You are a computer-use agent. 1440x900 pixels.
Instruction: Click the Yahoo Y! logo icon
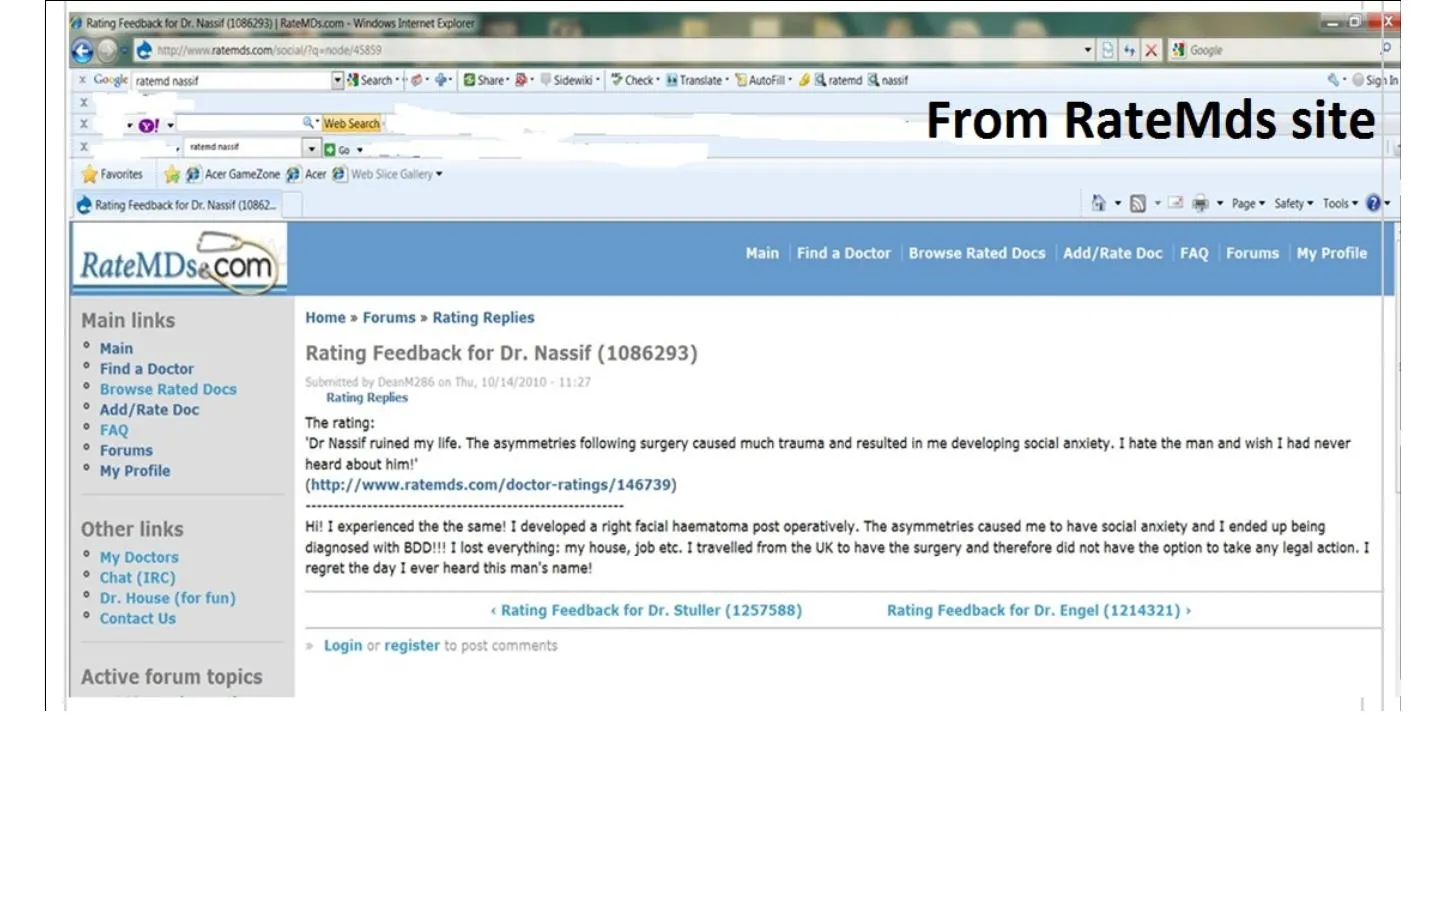tap(148, 125)
